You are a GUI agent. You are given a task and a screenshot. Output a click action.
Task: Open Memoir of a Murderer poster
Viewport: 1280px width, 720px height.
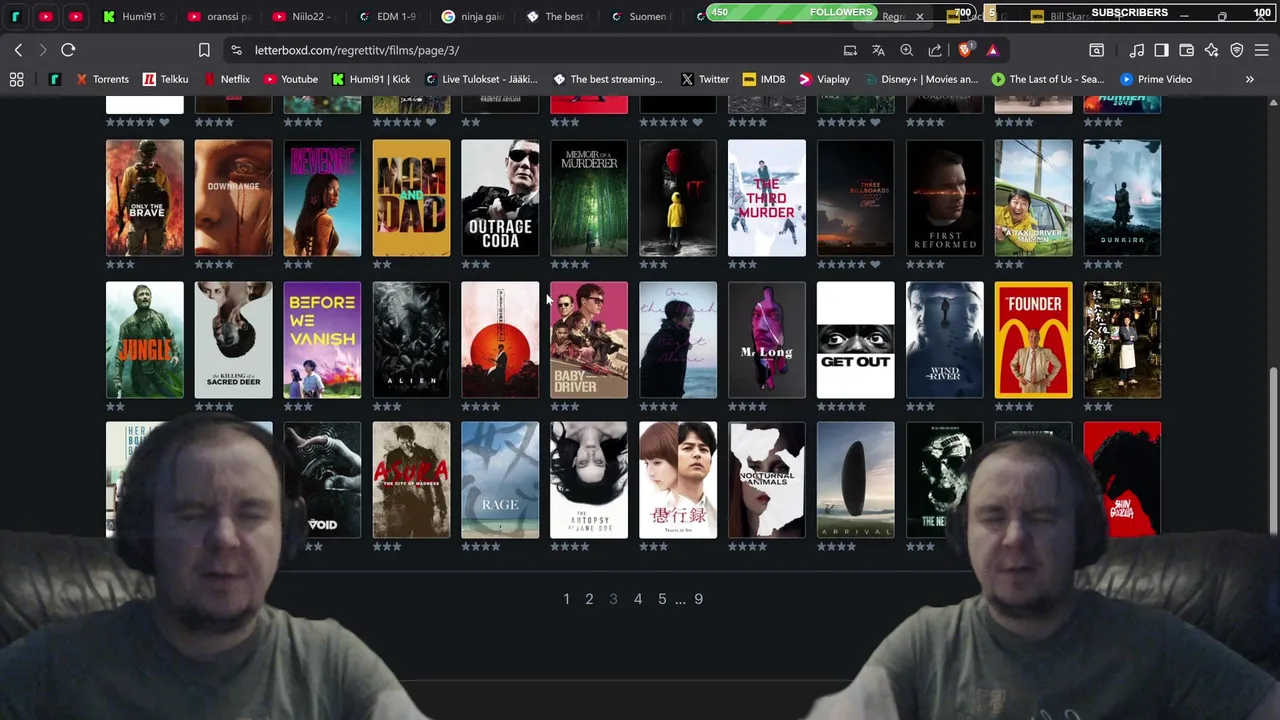[x=589, y=198]
